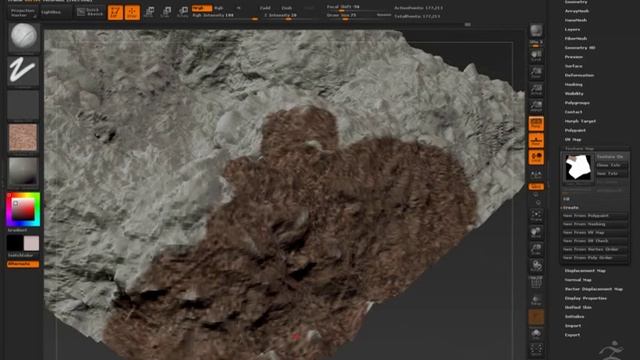The width and height of the screenshot is (640, 360).
Task: Click the L.Sym icon
Action: (536, 174)
